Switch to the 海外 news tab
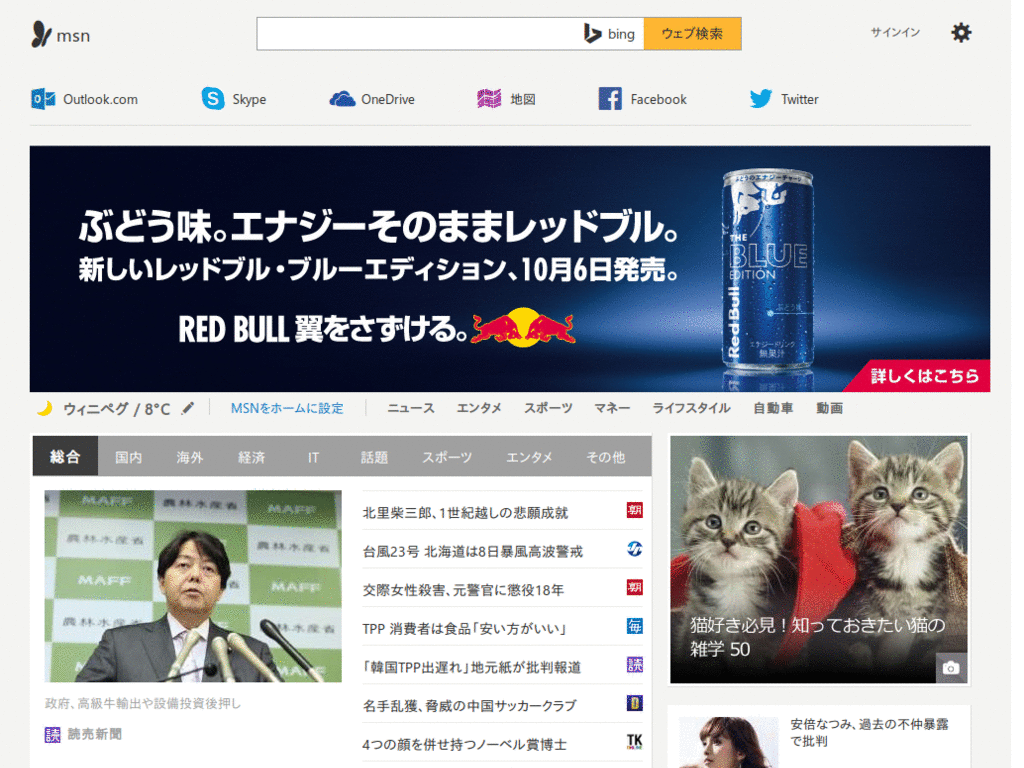Image resolution: width=1024 pixels, height=768 pixels. [189, 456]
